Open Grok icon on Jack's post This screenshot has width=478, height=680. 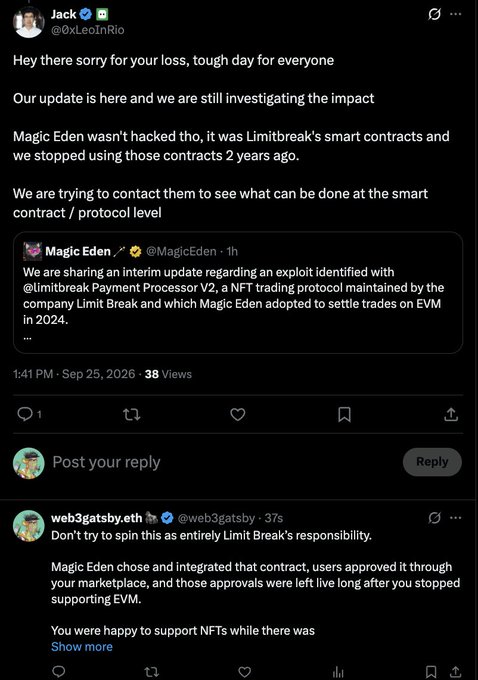(x=434, y=14)
